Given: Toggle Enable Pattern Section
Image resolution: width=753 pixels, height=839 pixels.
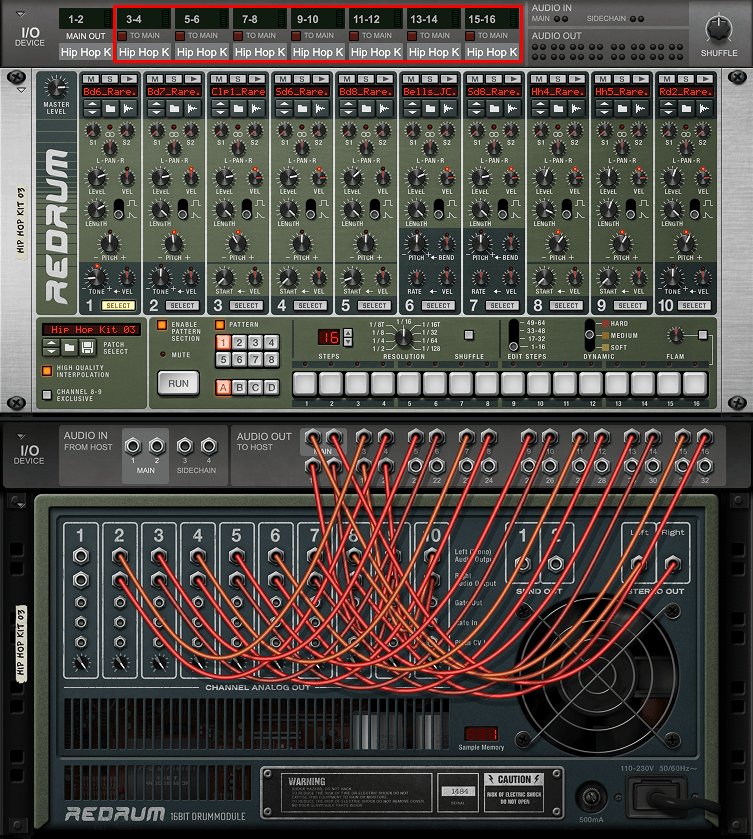Looking at the screenshot, I should (x=162, y=325).
